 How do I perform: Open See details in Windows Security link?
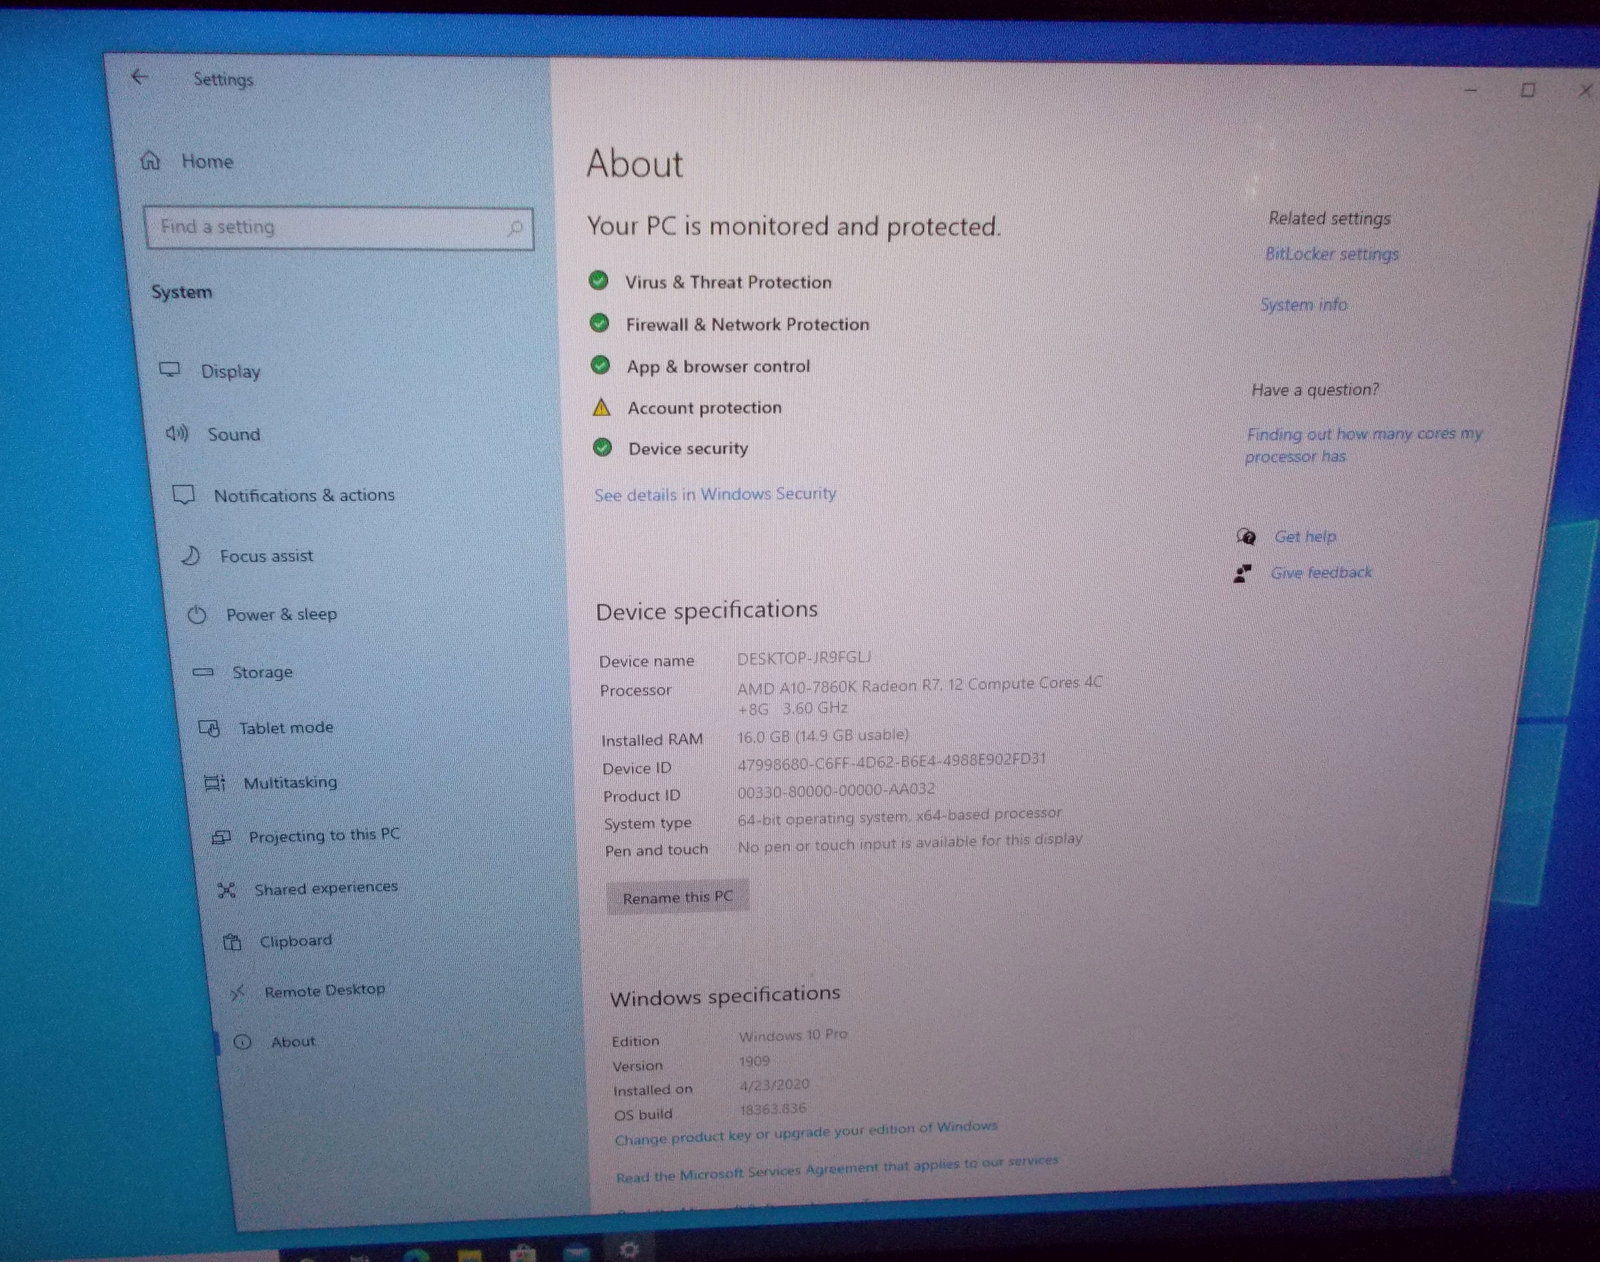point(714,494)
